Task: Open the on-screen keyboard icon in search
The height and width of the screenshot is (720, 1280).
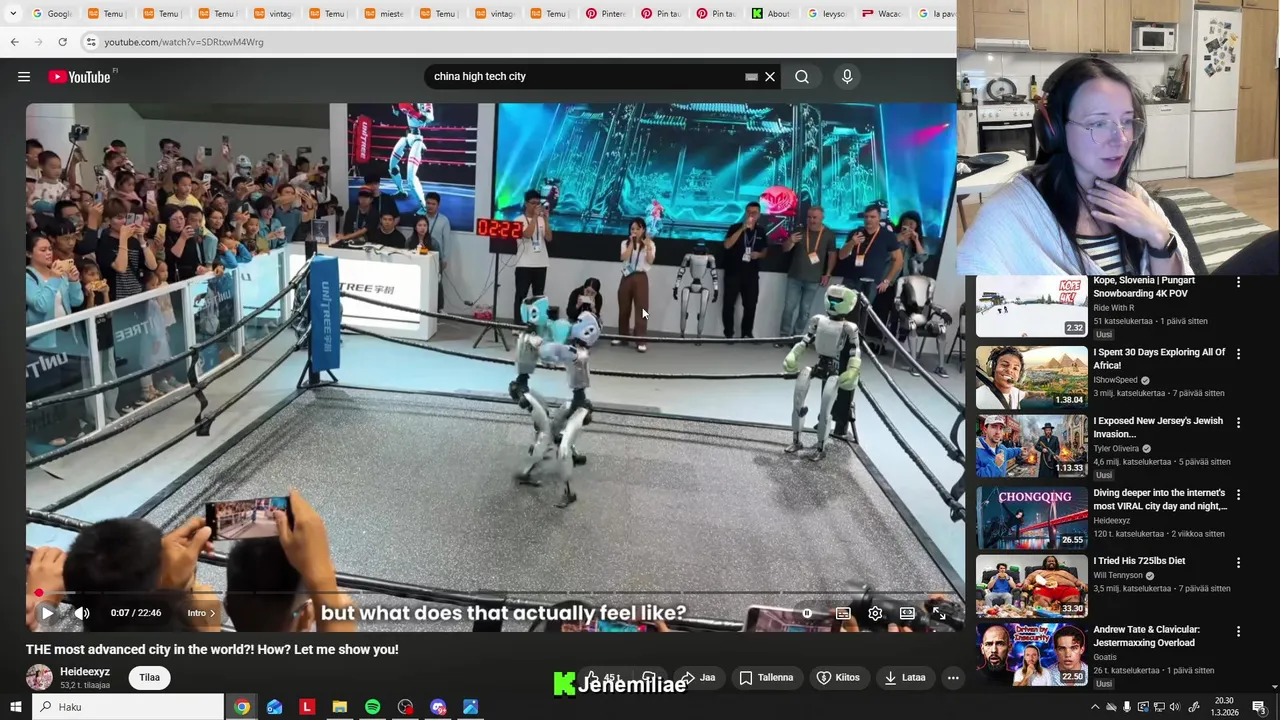Action: click(751, 77)
